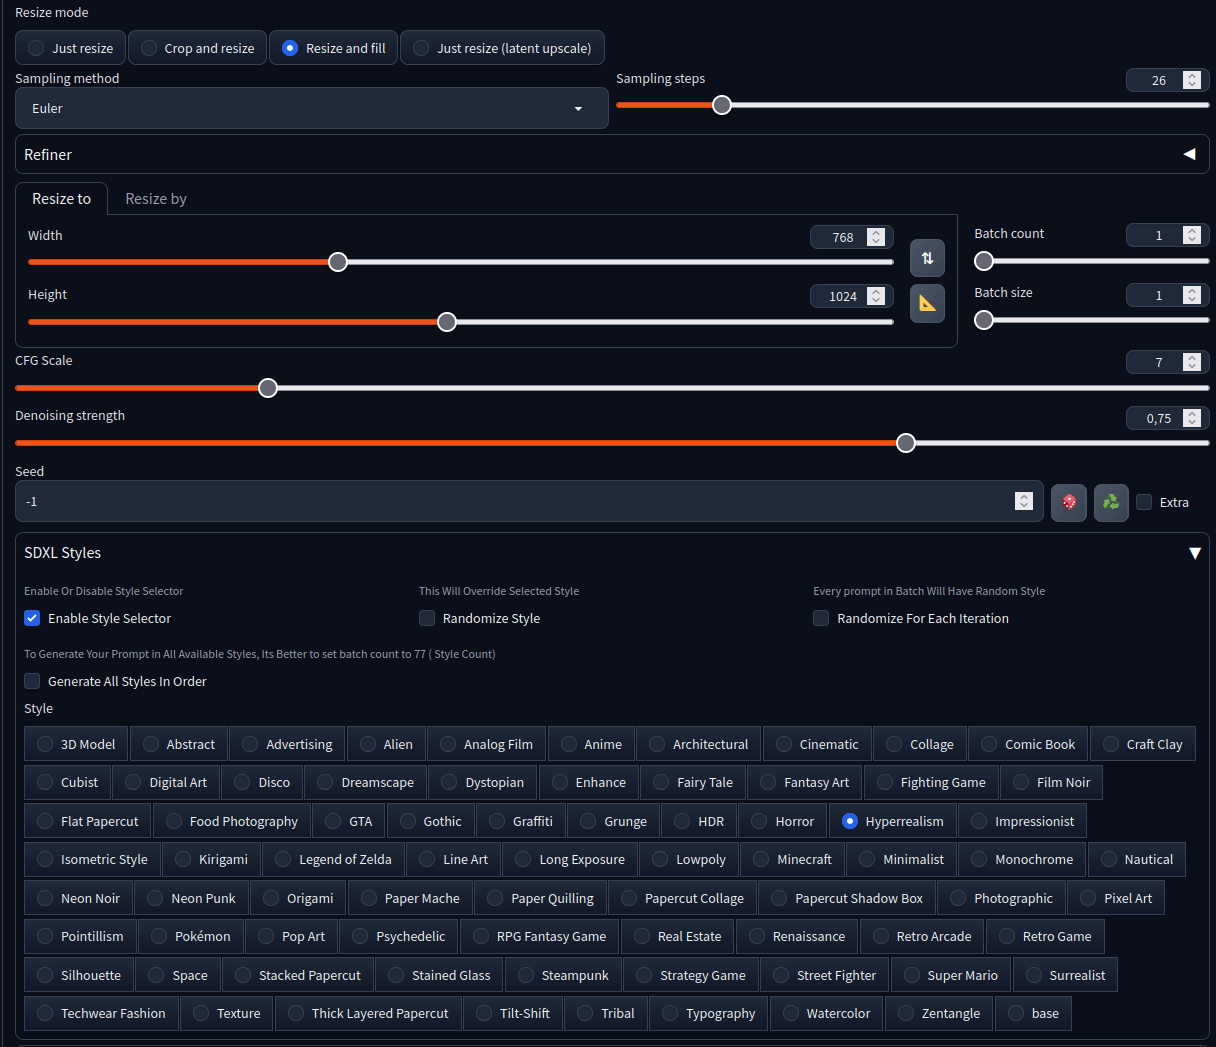Screen dimensions: 1216x1047
Task: Select the Comic Book style
Action: point(1028,744)
